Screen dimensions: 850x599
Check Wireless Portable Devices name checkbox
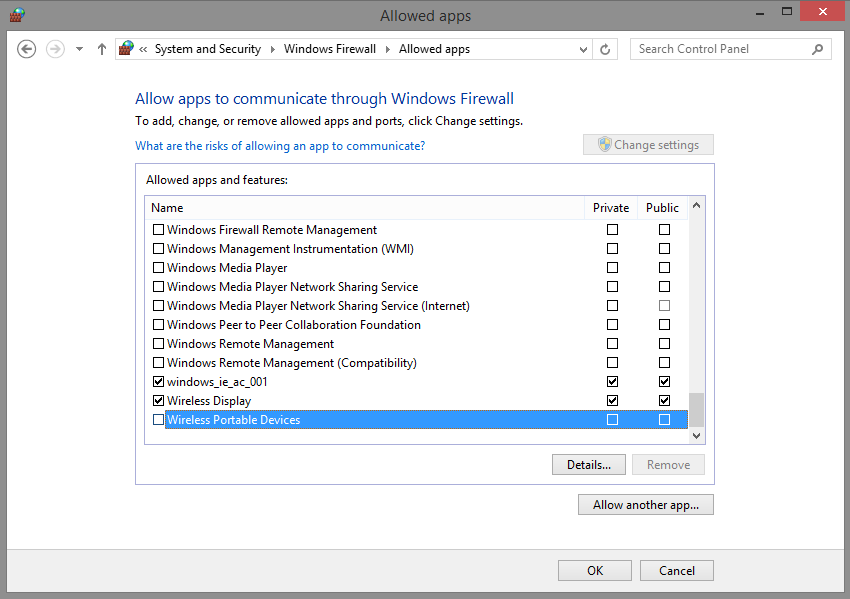pos(158,420)
